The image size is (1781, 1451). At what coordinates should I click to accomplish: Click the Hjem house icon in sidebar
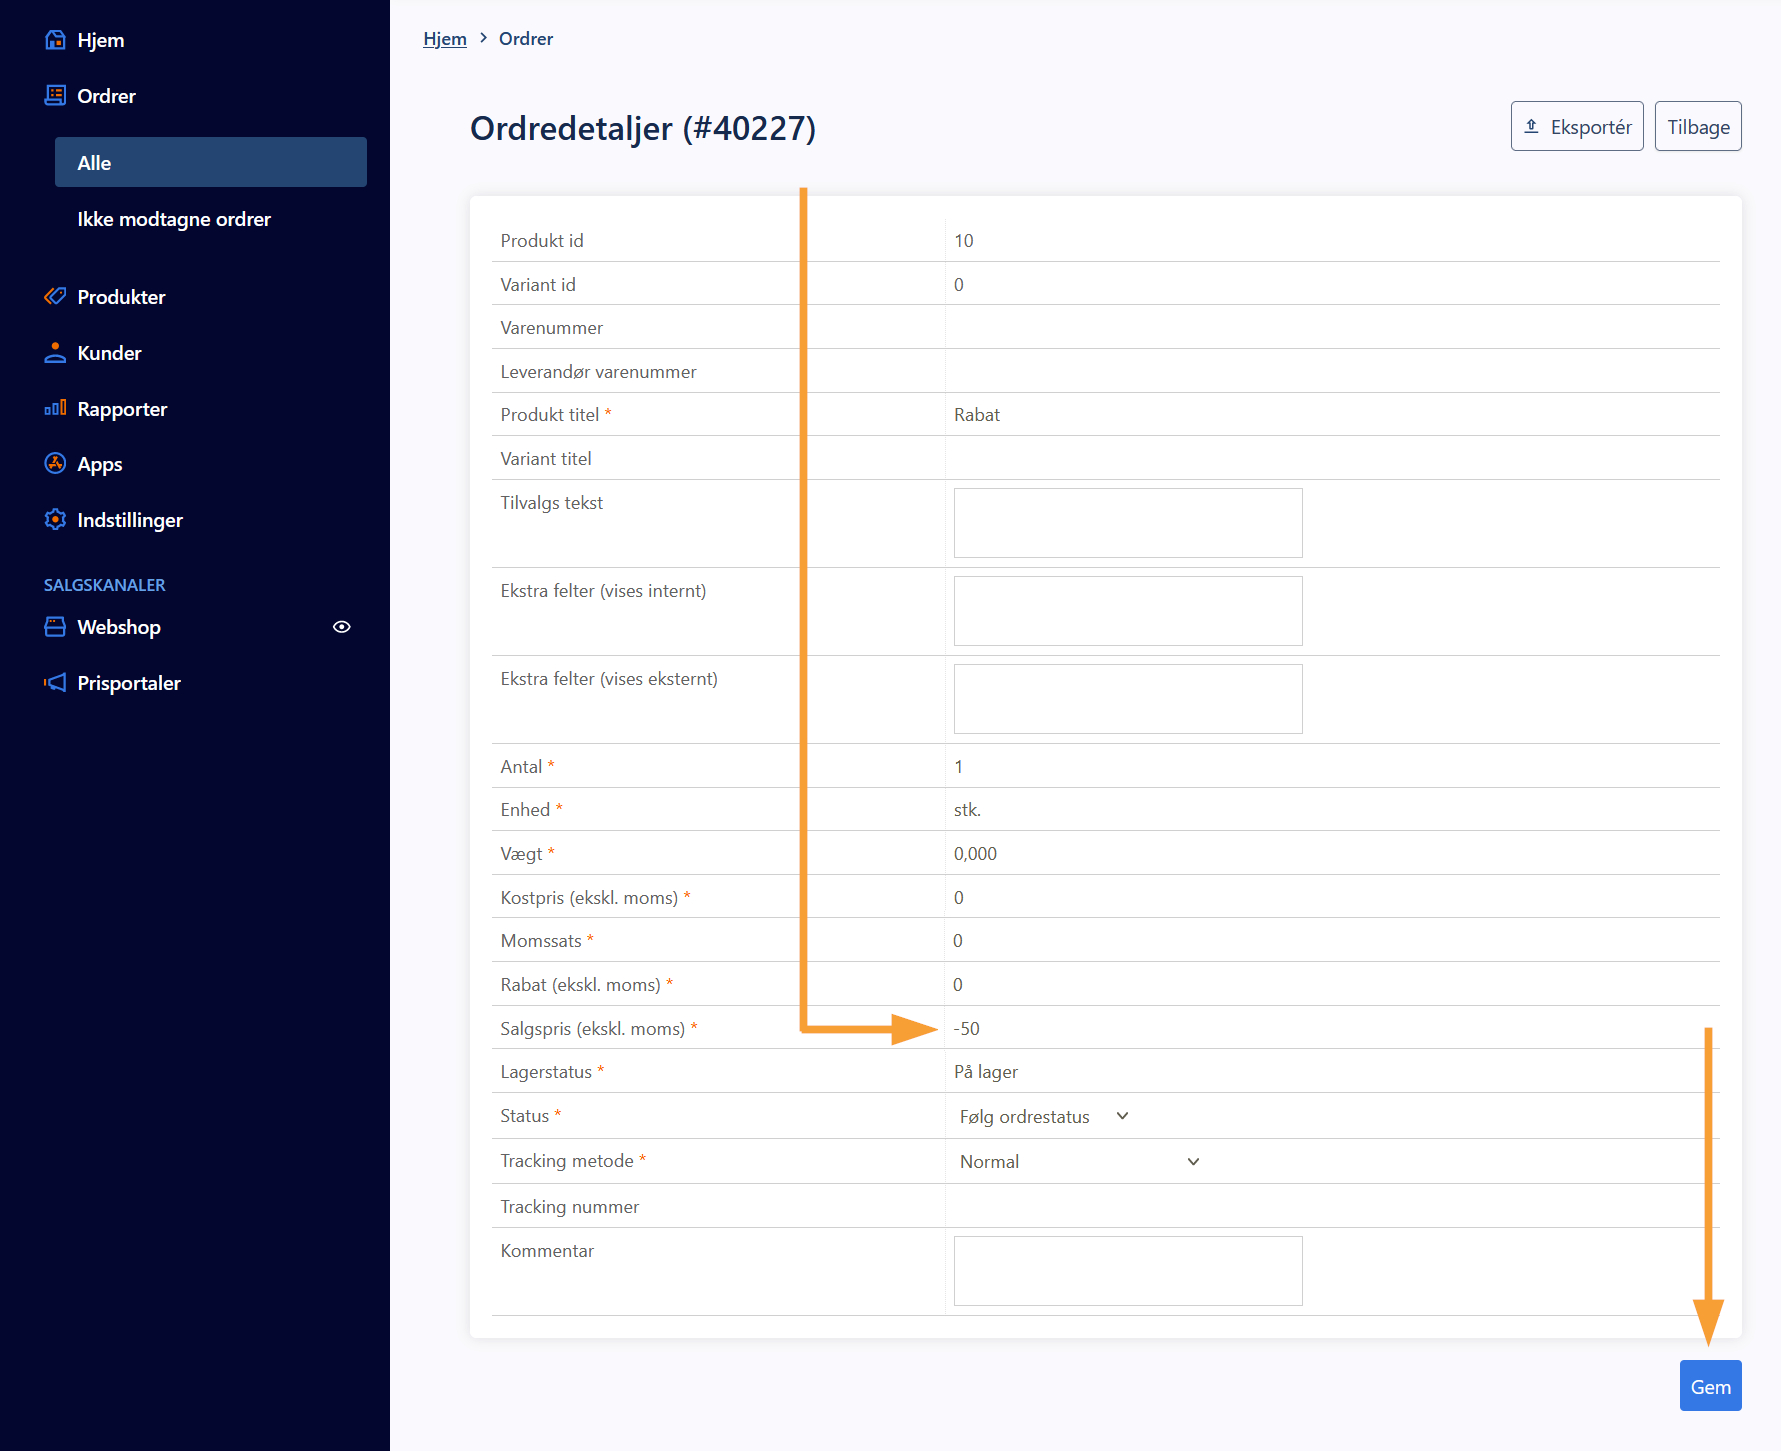click(56, 40)
